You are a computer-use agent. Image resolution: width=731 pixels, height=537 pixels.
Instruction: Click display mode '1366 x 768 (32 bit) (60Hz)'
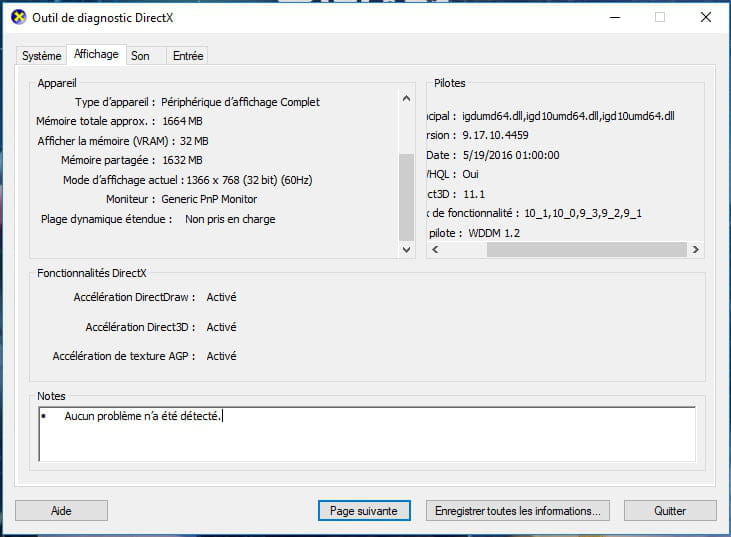249,180
